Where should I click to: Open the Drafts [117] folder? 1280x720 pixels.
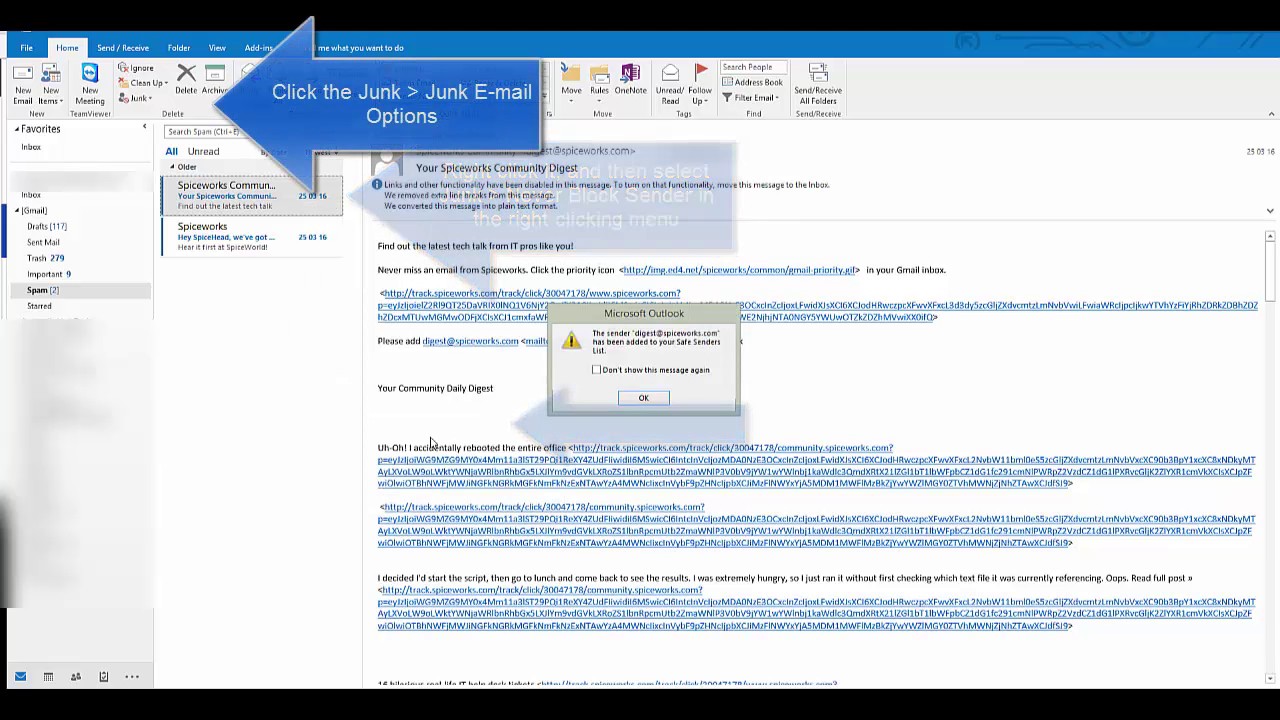[46, 226]
